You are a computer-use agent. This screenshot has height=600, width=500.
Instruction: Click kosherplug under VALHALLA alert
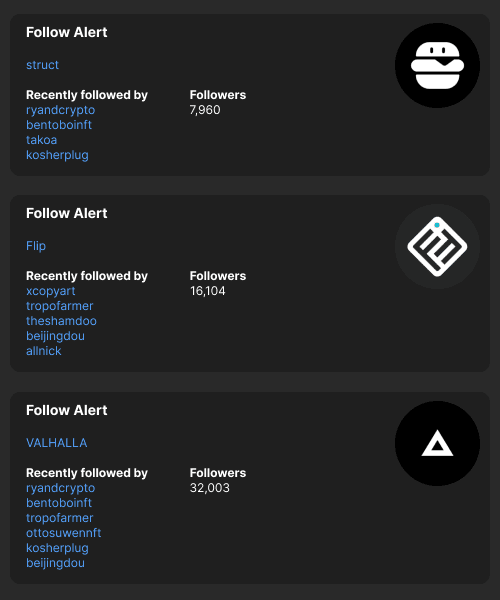click(57, 548)
